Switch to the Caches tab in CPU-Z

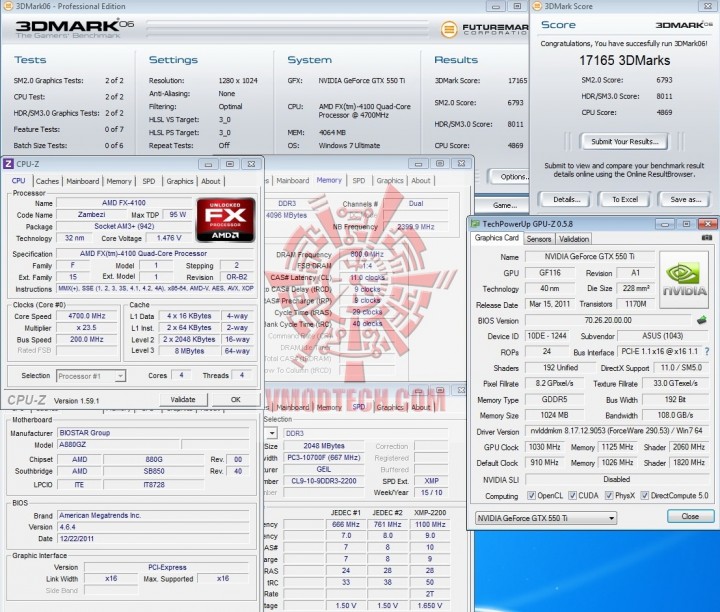click(x=47, y=181)
